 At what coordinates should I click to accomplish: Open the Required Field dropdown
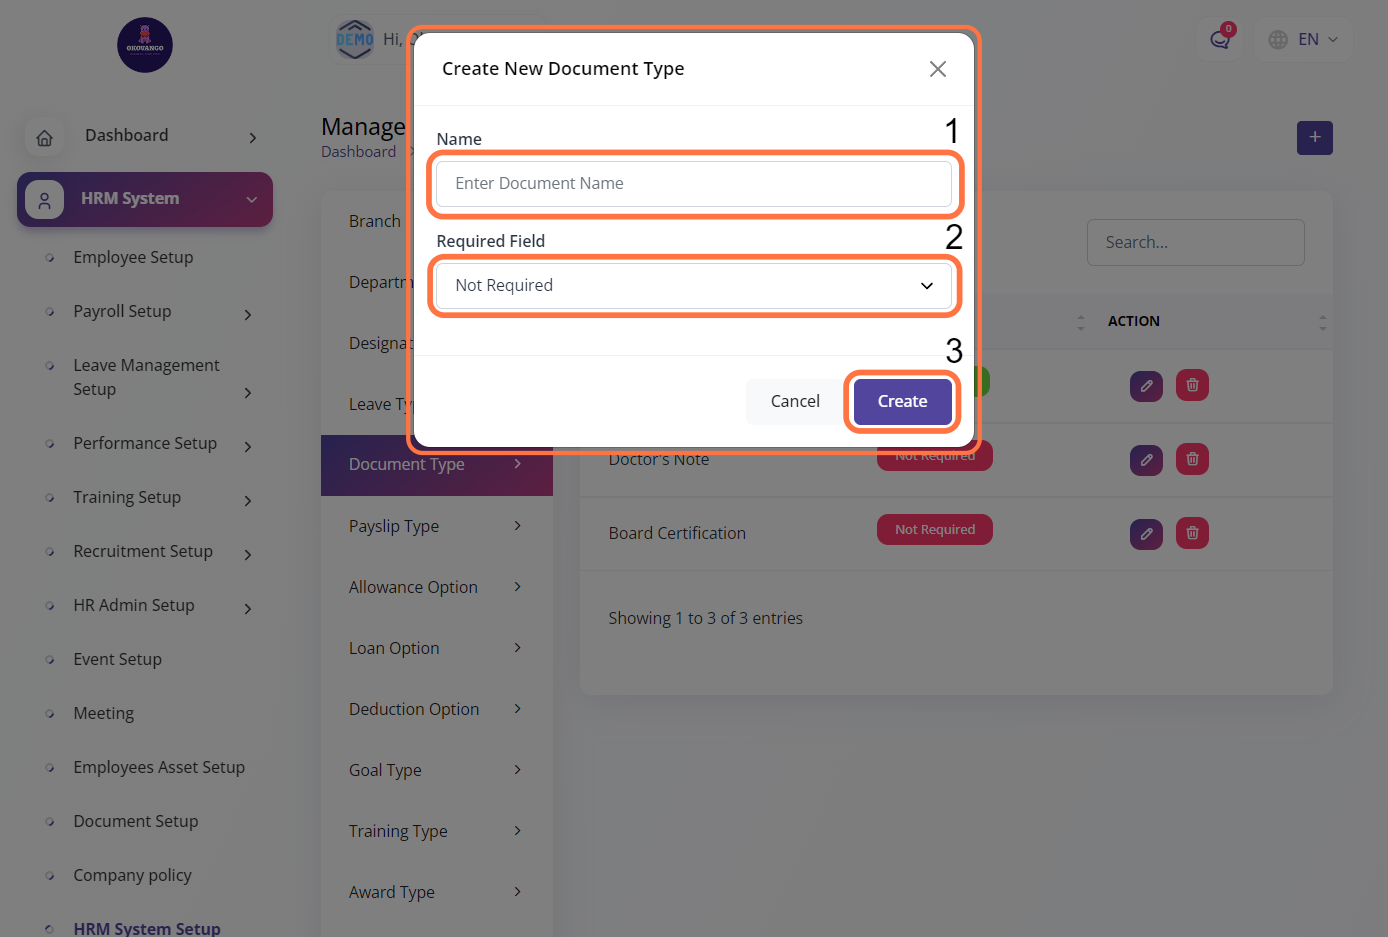tap(694, 286)
